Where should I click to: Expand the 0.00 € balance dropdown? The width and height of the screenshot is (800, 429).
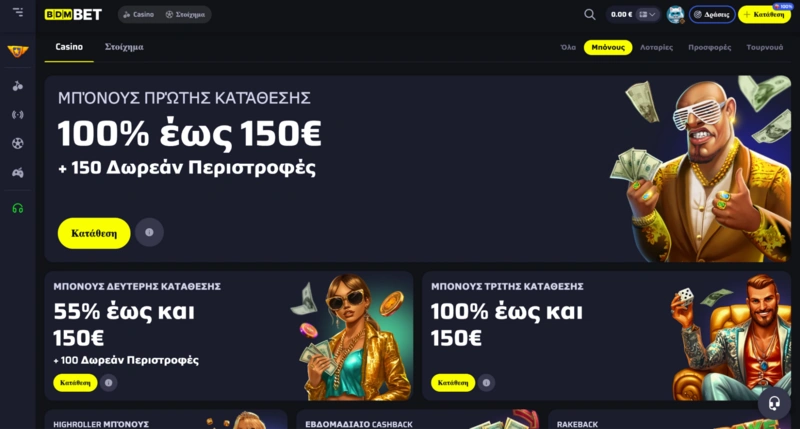coord(633,14)
